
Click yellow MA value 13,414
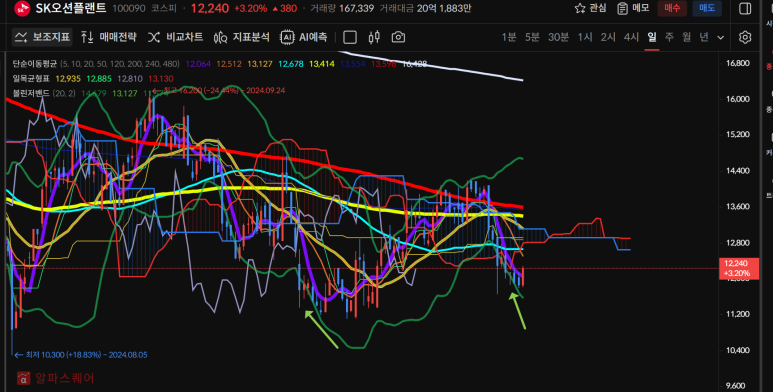click(321, 64)
